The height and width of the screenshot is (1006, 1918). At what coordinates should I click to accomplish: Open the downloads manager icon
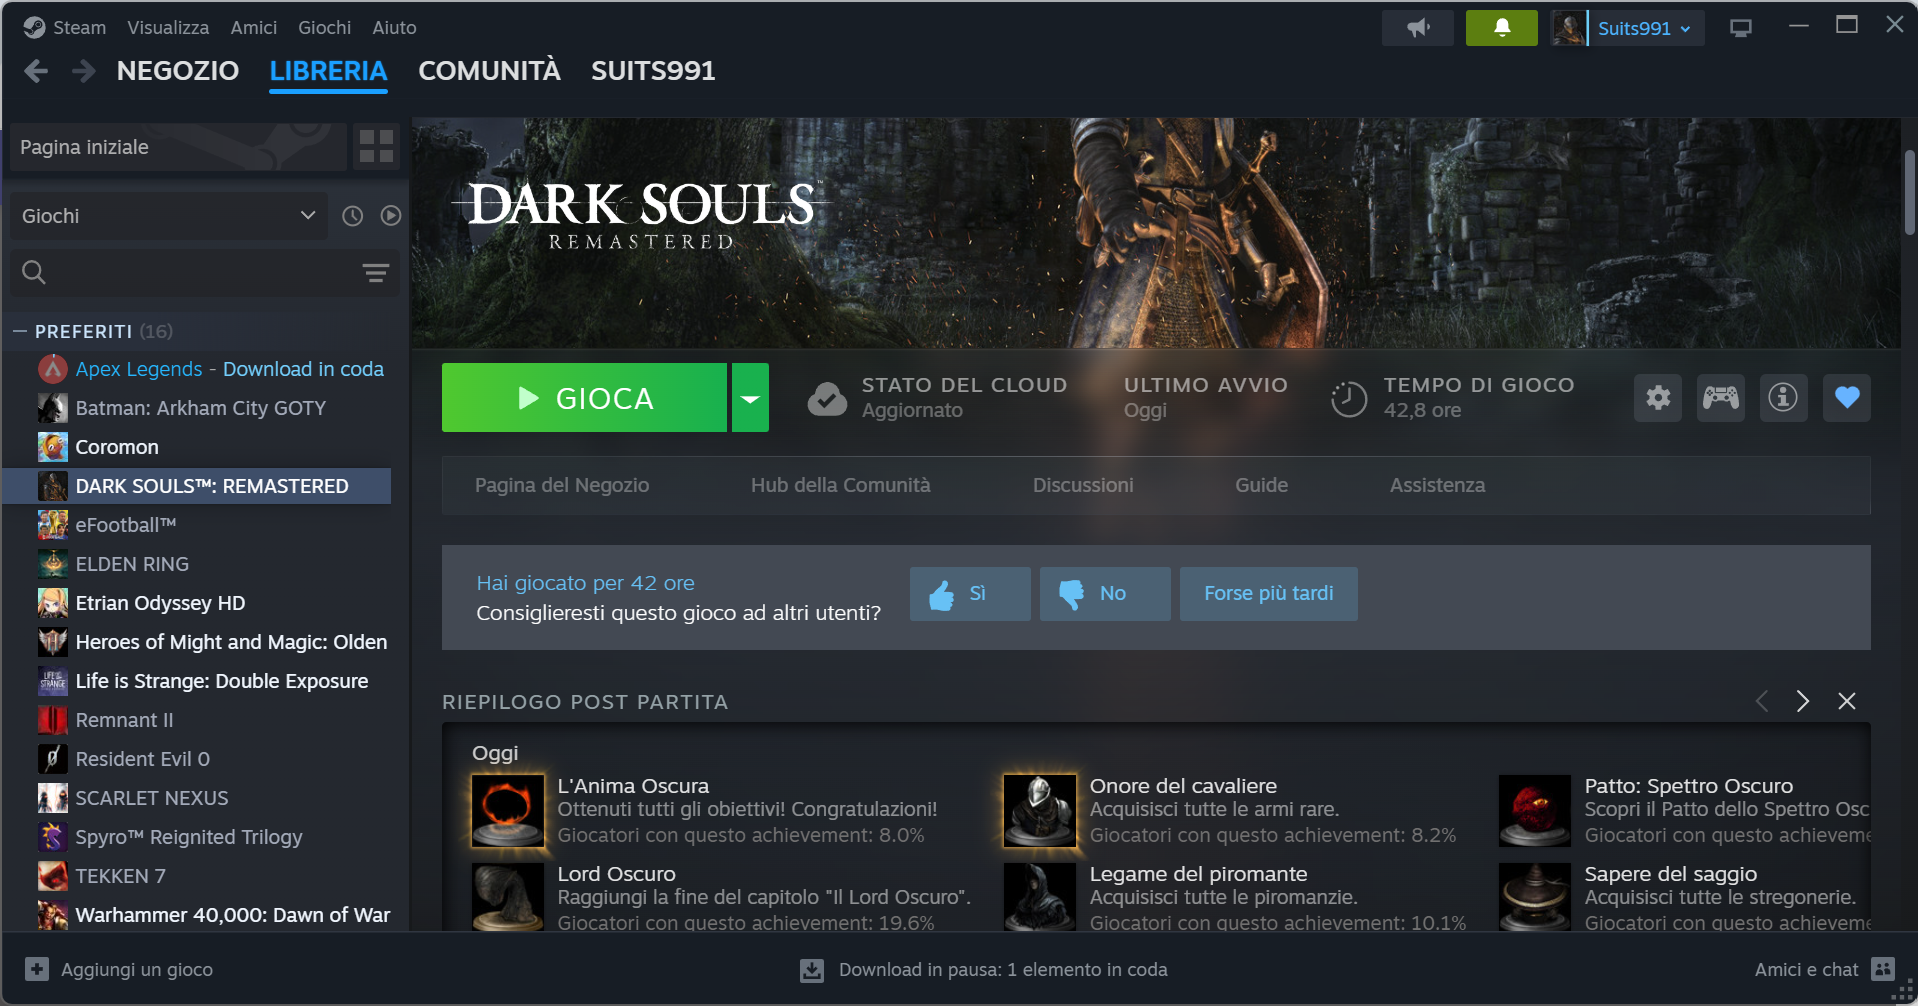(812, 970)
